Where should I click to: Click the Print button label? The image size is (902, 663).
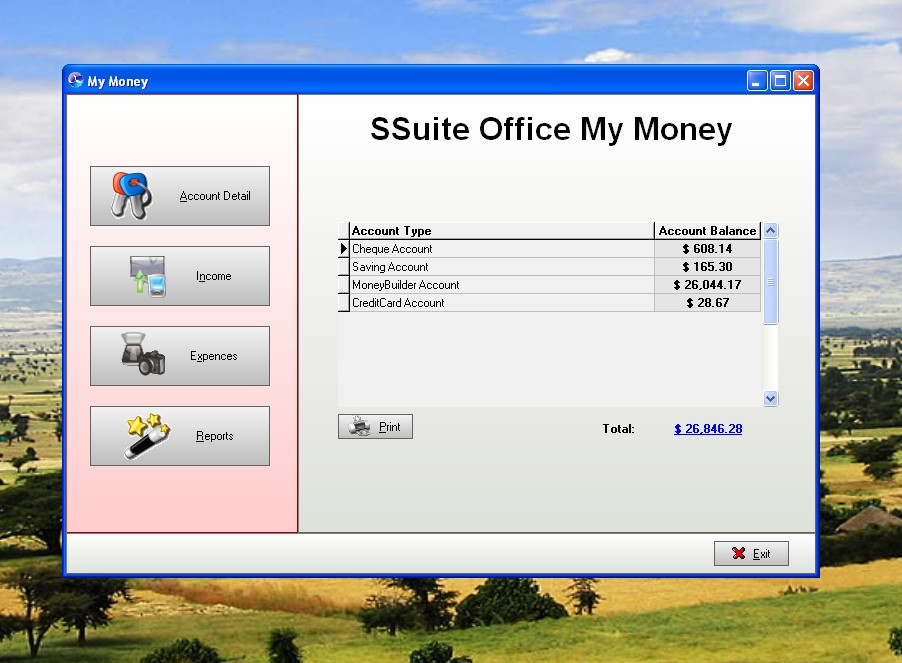[389, 427]
